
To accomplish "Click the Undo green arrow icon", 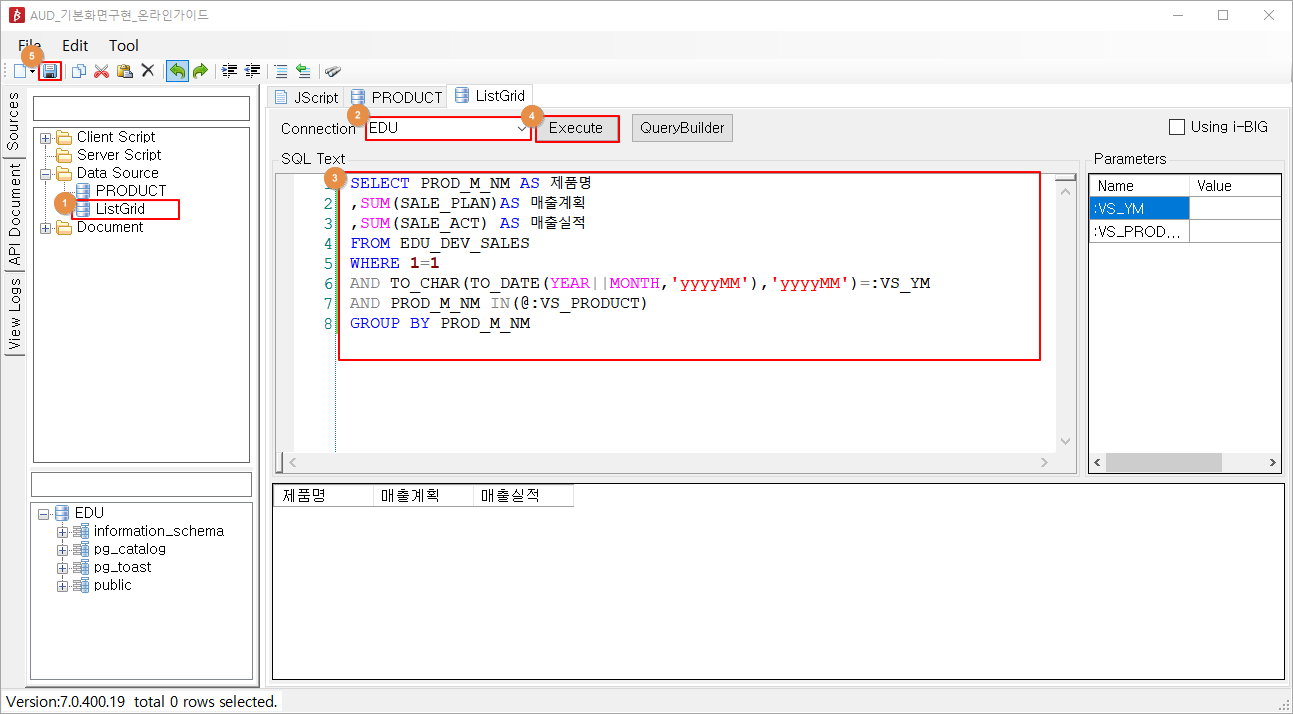I will point(177,71).
